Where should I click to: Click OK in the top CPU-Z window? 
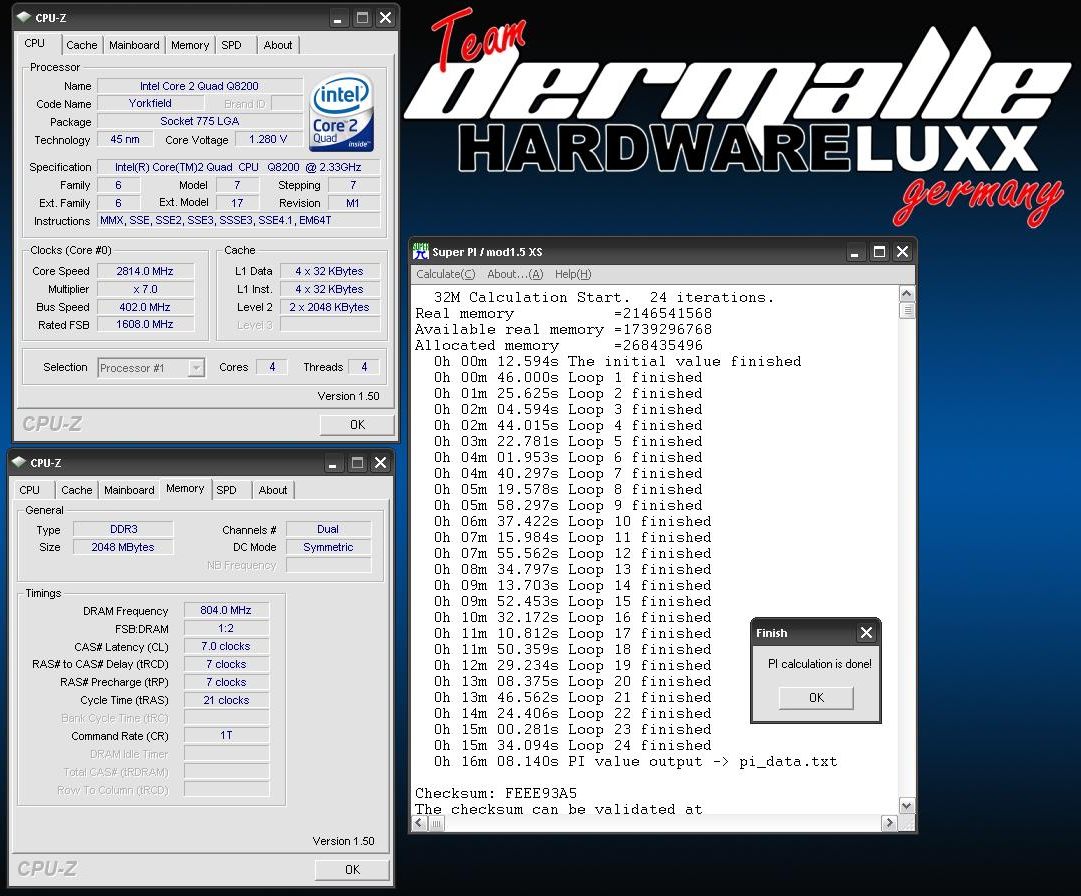tap(357, 425)
